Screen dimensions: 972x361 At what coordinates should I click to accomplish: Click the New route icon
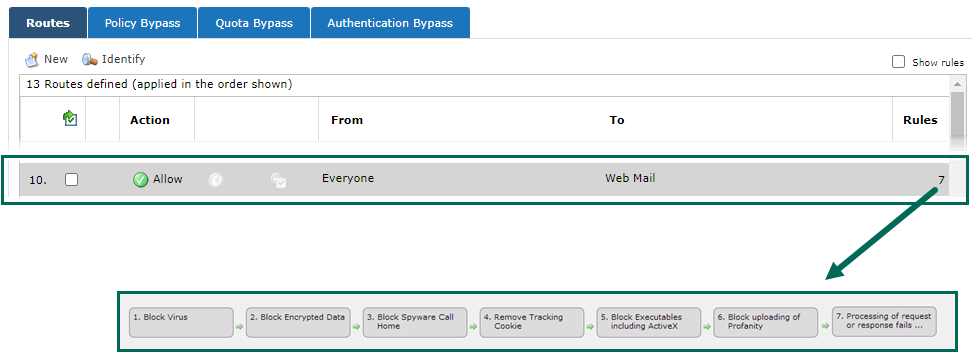coord(32,60)
